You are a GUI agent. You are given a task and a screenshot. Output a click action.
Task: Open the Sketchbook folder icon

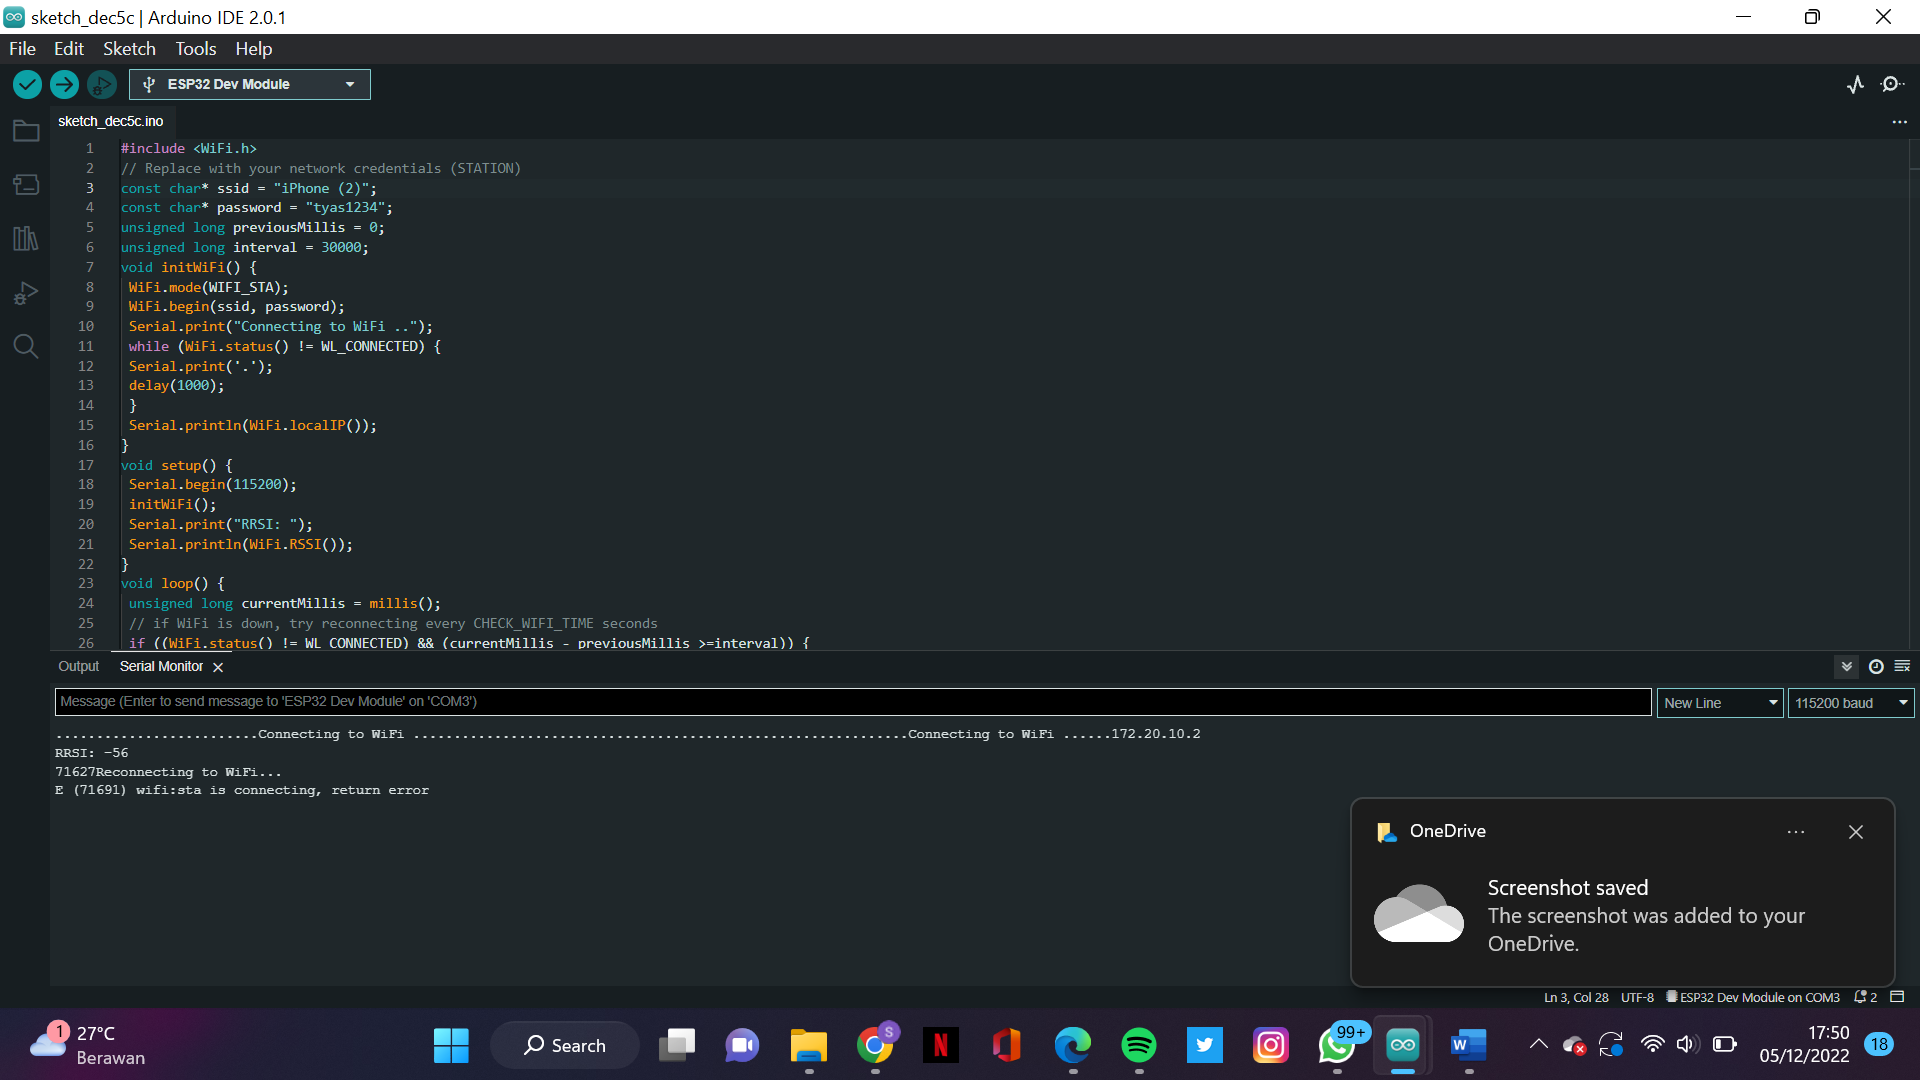click(25, 130)
